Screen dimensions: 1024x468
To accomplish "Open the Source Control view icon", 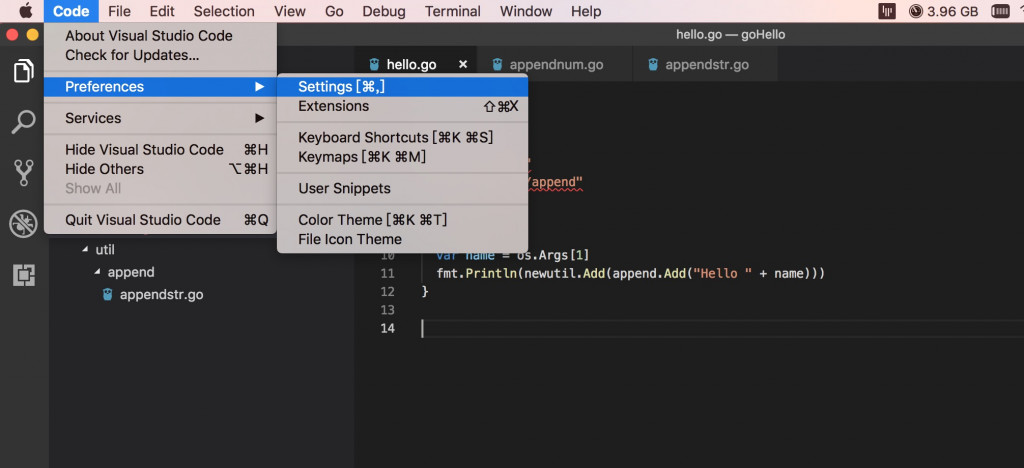I will click(24, 173).
